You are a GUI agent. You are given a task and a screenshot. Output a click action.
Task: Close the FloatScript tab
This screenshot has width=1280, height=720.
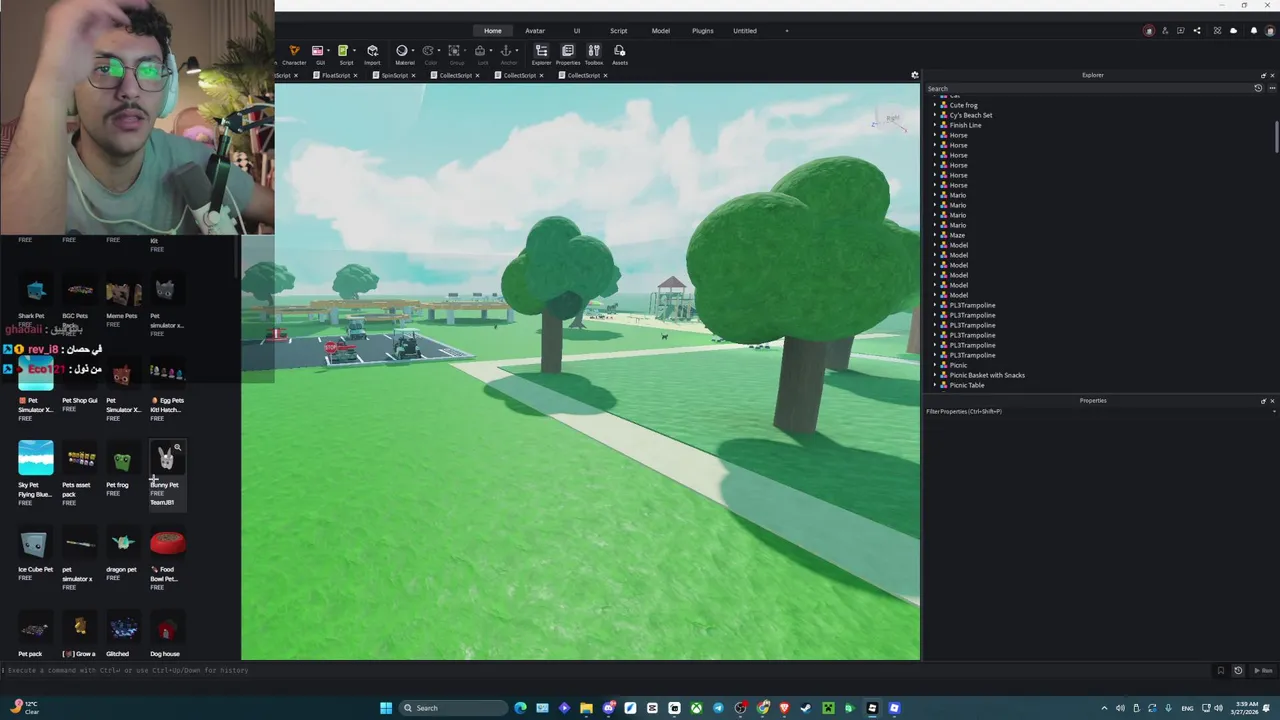click(x=355, y=75)
